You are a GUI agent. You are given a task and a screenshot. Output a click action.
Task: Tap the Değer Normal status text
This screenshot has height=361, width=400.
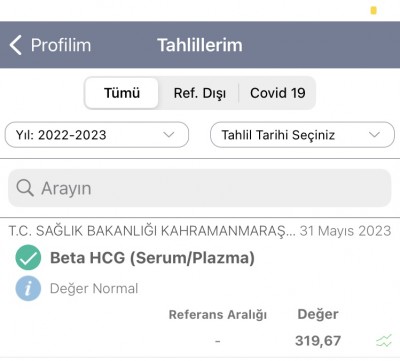coord(94,289)
